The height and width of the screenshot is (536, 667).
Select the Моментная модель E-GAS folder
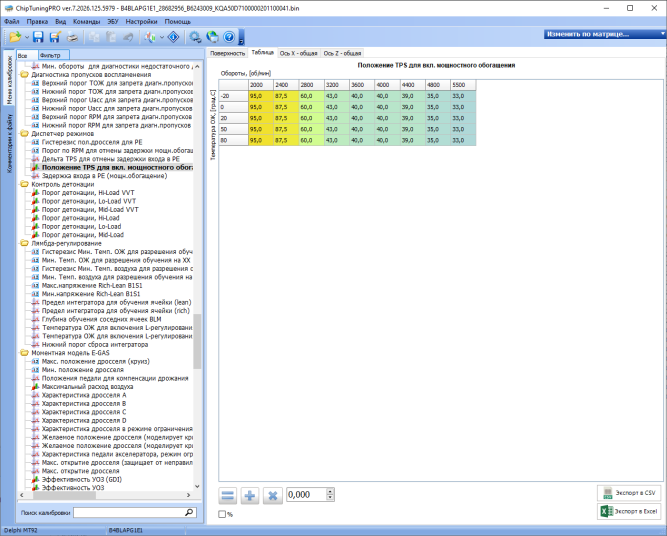70,353
